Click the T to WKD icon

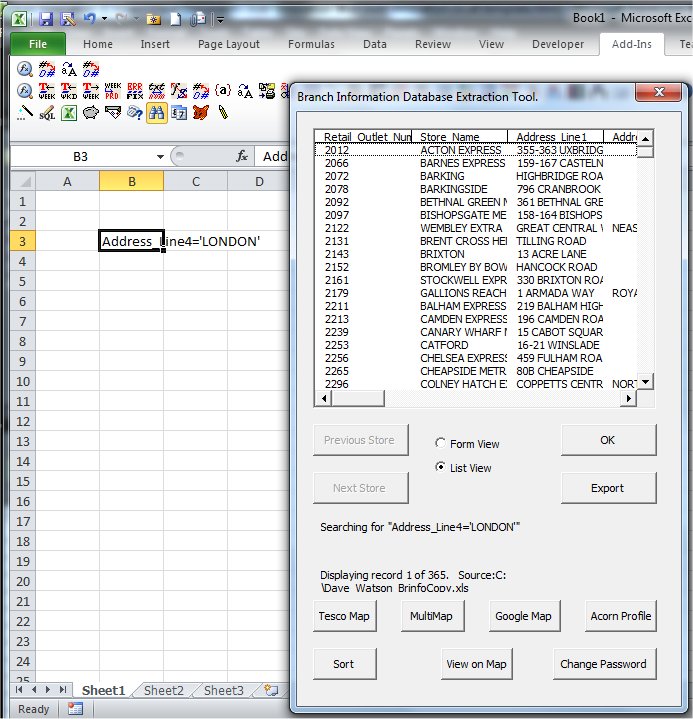(x=69, y=91)
